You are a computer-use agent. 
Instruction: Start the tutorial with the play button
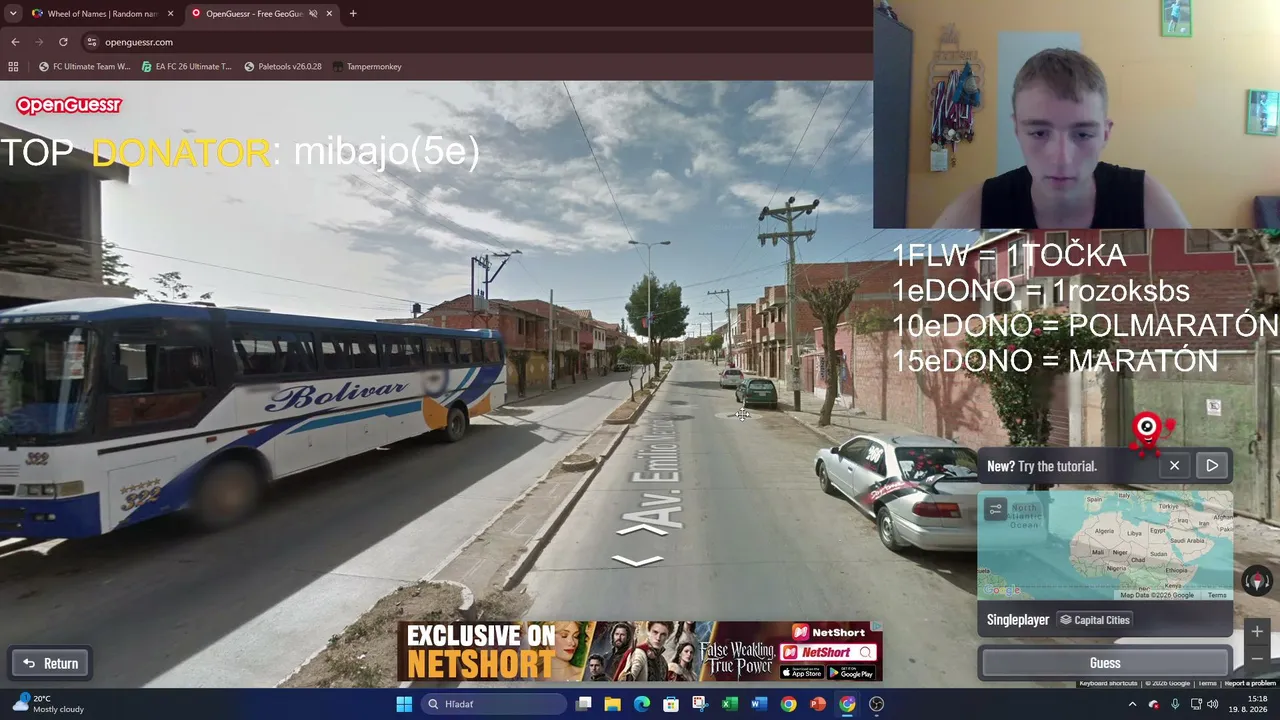(1212, 466)
